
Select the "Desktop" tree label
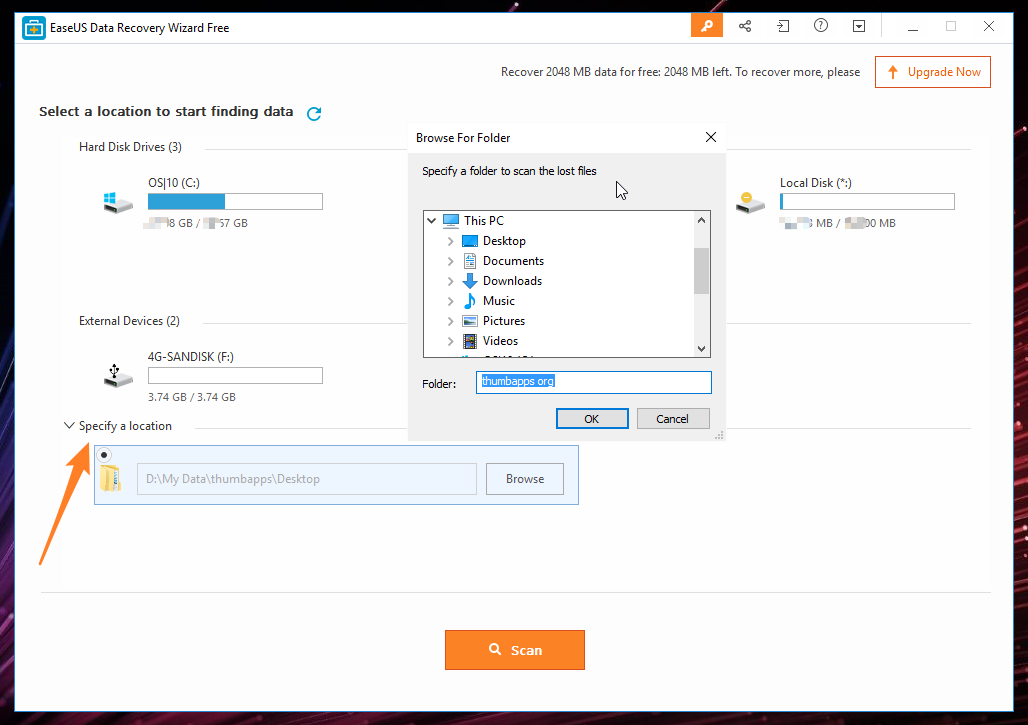coord(504,241)
